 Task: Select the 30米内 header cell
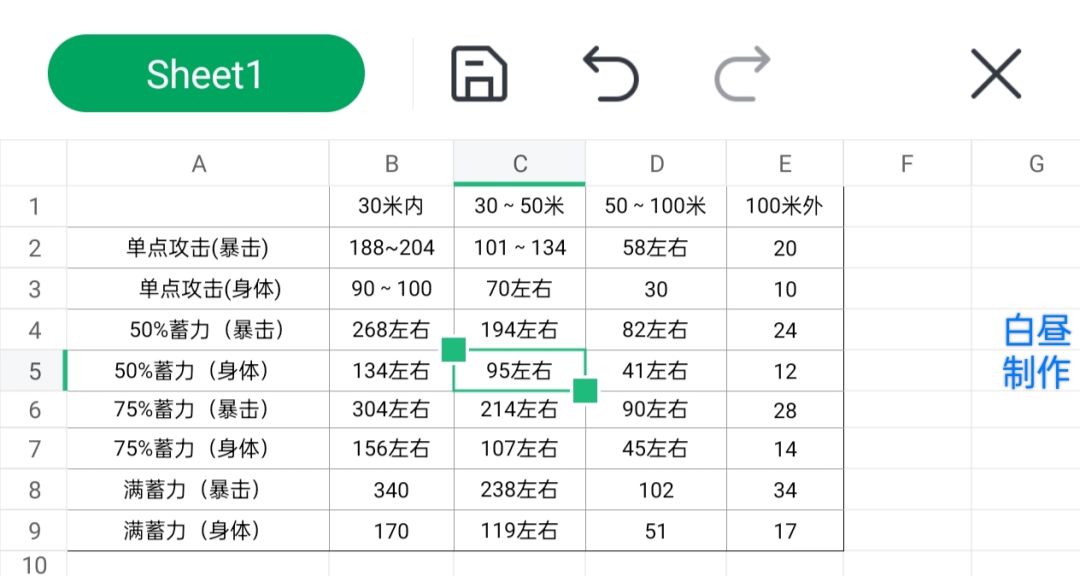click(391, 207)
